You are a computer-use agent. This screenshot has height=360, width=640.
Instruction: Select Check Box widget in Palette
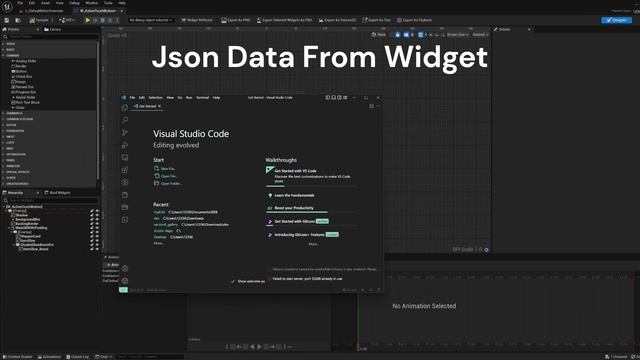tap(22, 76)
